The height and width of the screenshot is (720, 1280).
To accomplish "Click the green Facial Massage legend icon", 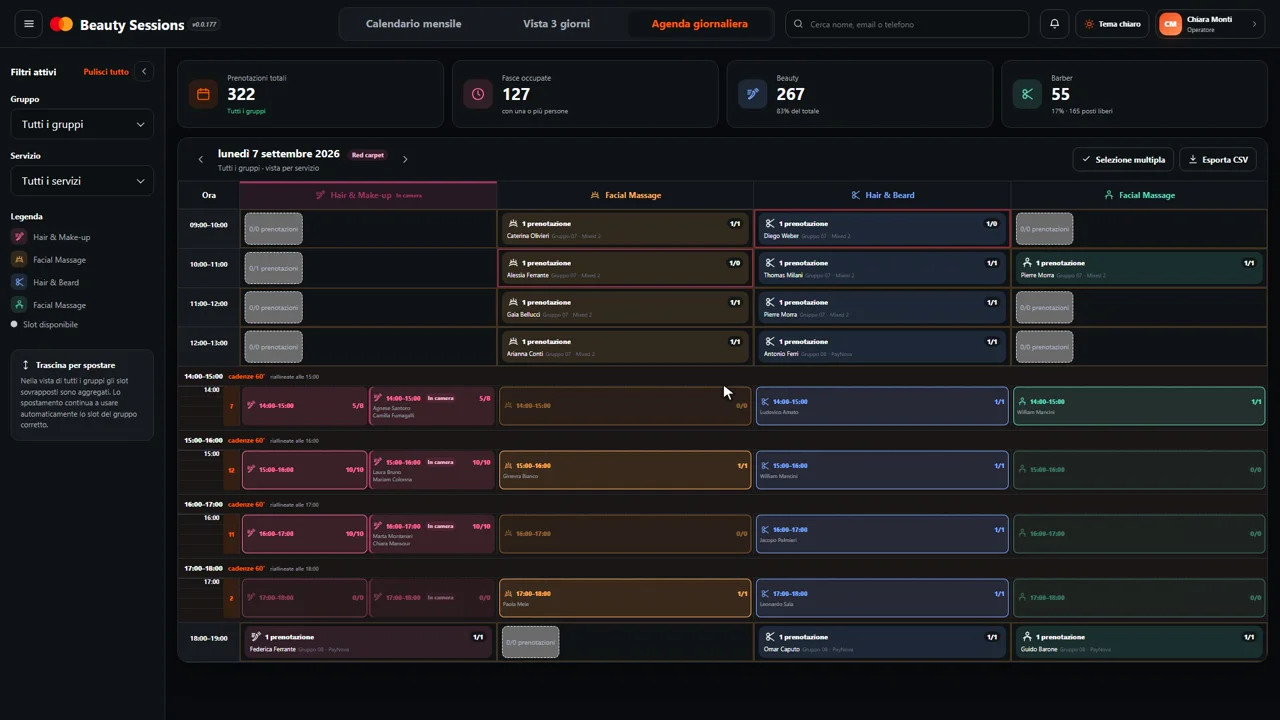I will point(19,305).
